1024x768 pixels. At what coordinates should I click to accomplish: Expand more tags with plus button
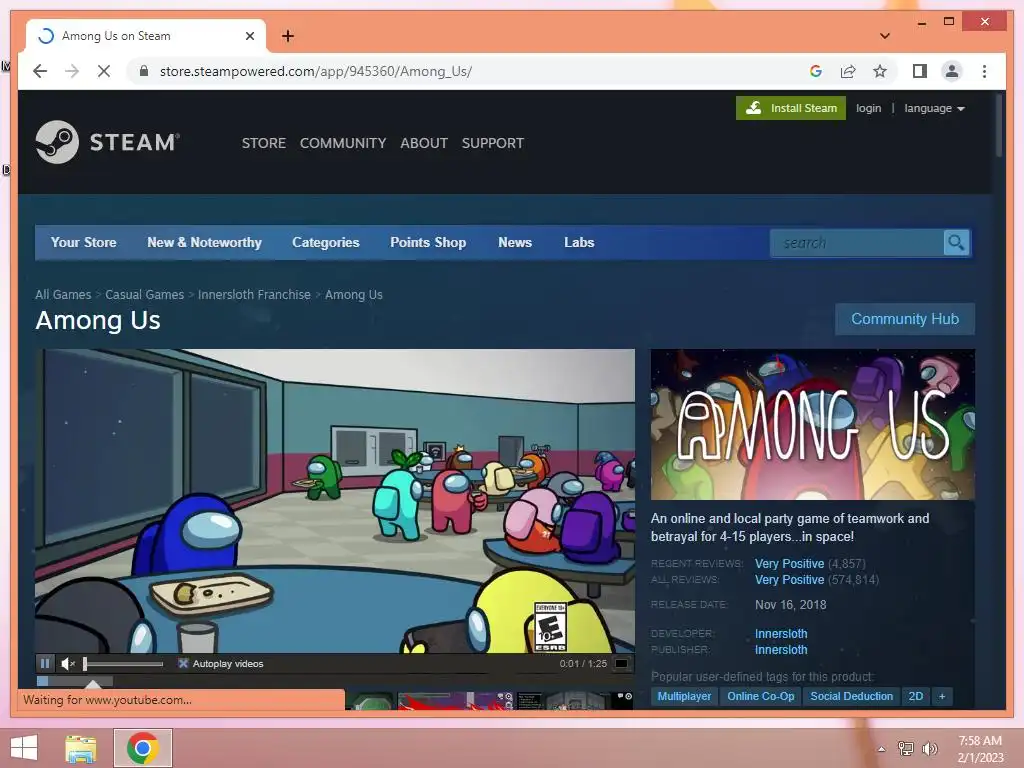tap(942, 696)
